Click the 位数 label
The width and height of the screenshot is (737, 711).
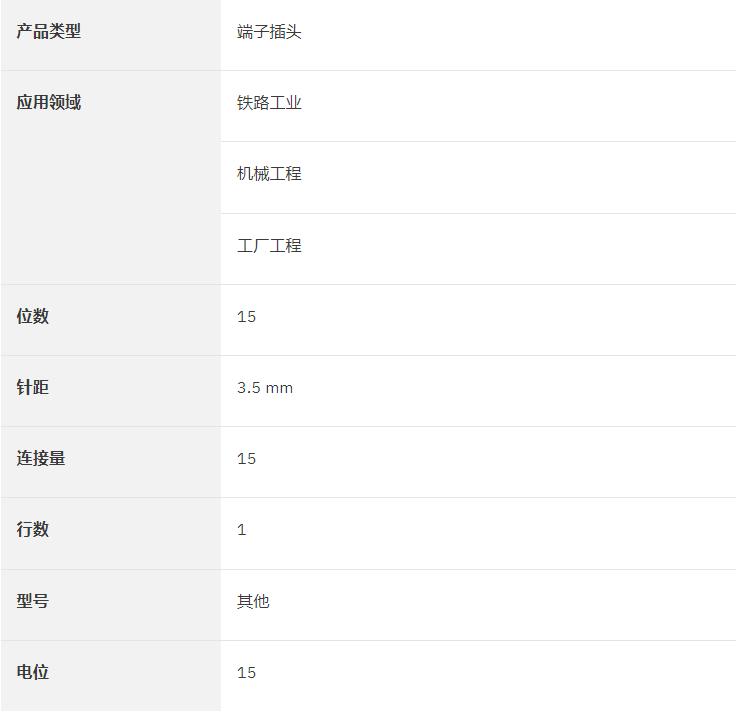[32, 316]
